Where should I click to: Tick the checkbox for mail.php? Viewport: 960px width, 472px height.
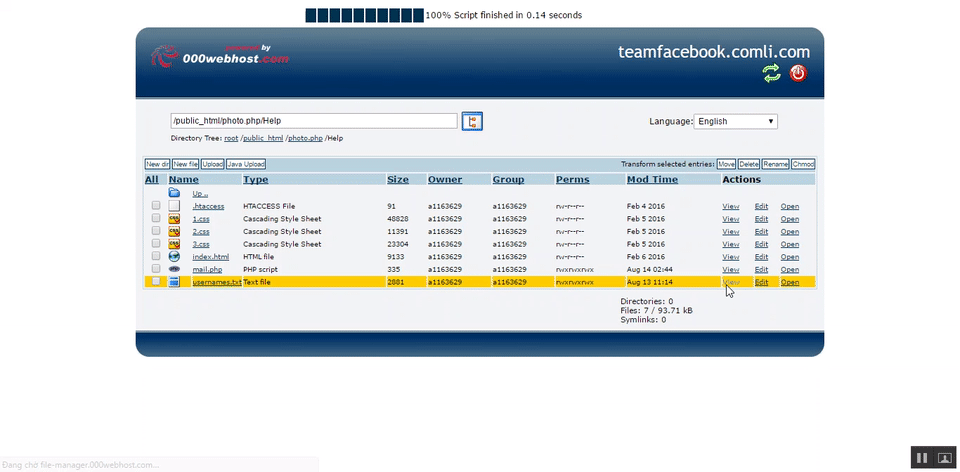click(x=156, y=269)
